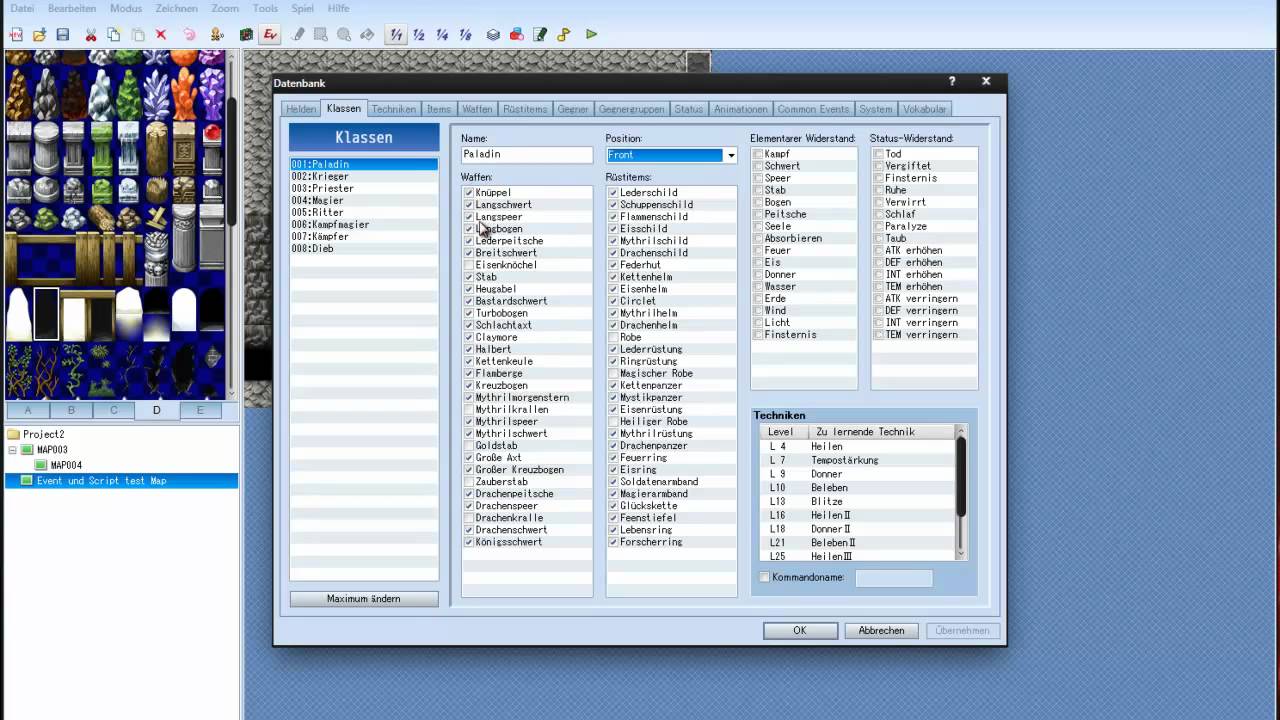Click the Copy icon in the toolbar
This screenshot has width=1280, height=720.
pos(114,34)
